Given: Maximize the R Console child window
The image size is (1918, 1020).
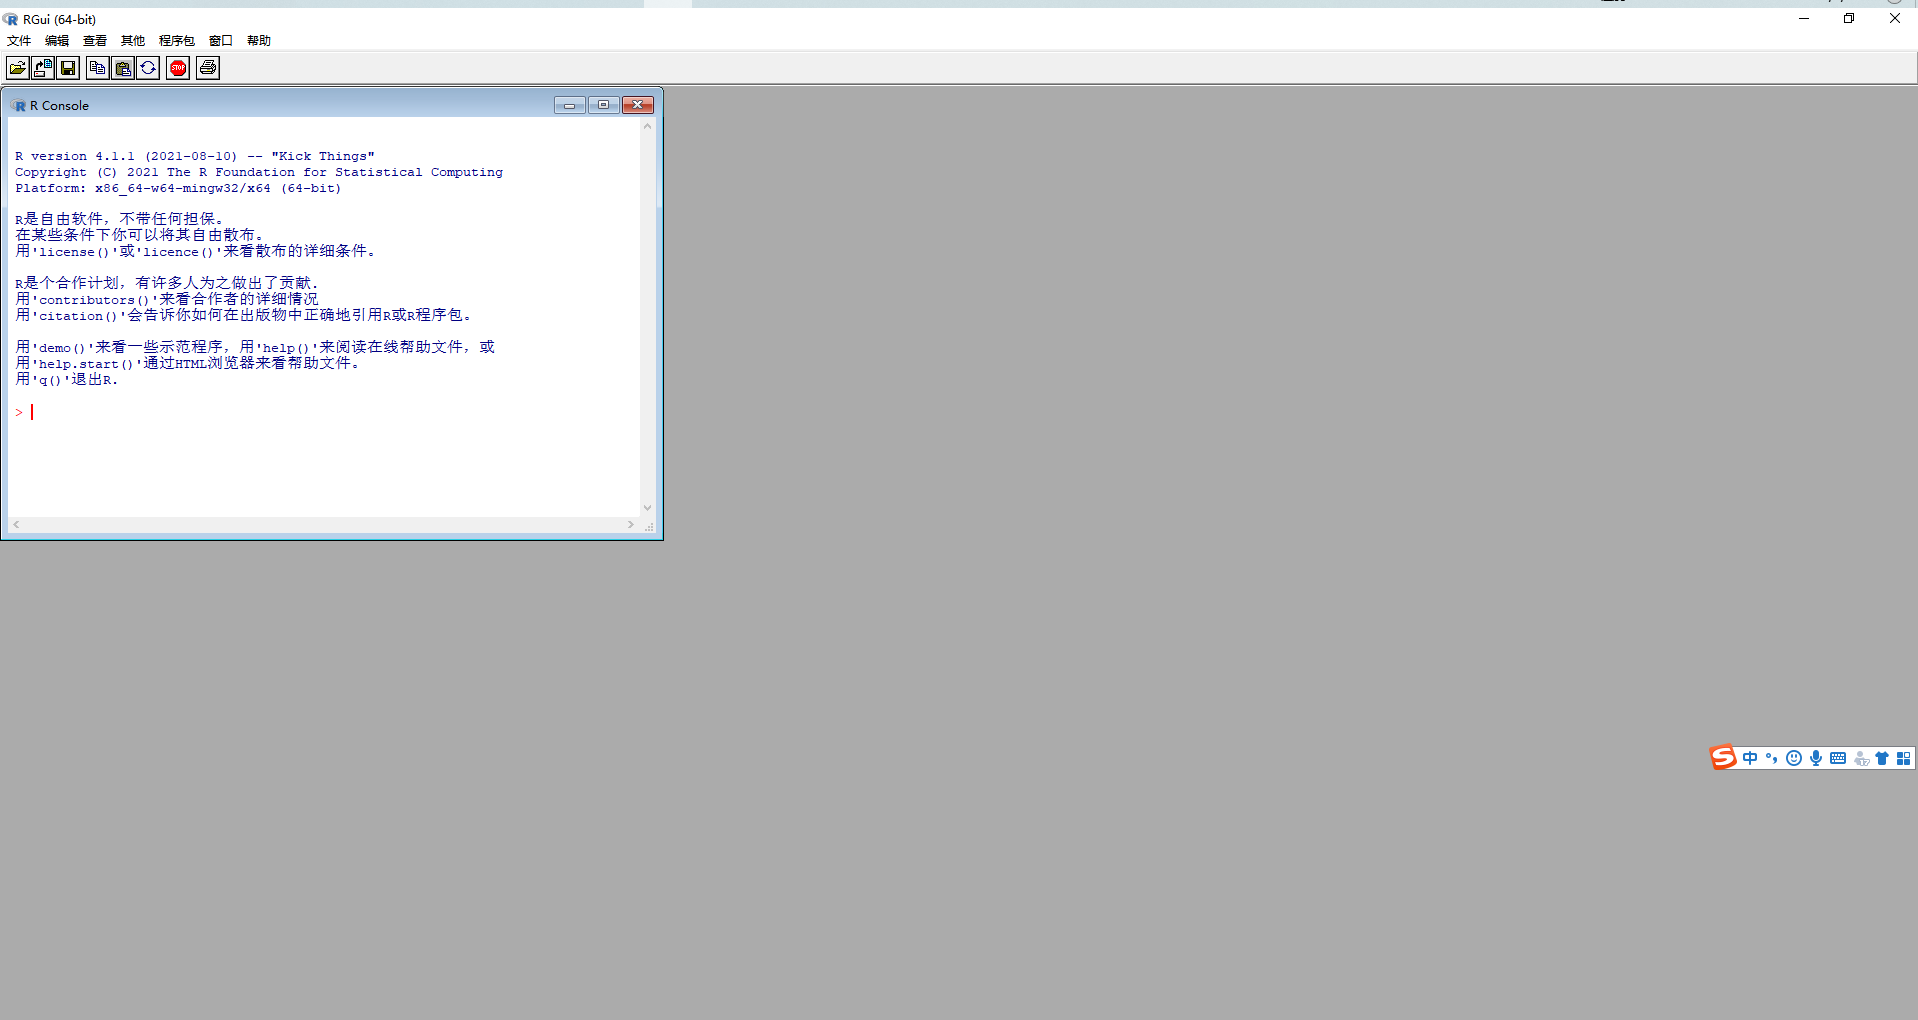Looking at the screenshot, I should tap(604, 105).
